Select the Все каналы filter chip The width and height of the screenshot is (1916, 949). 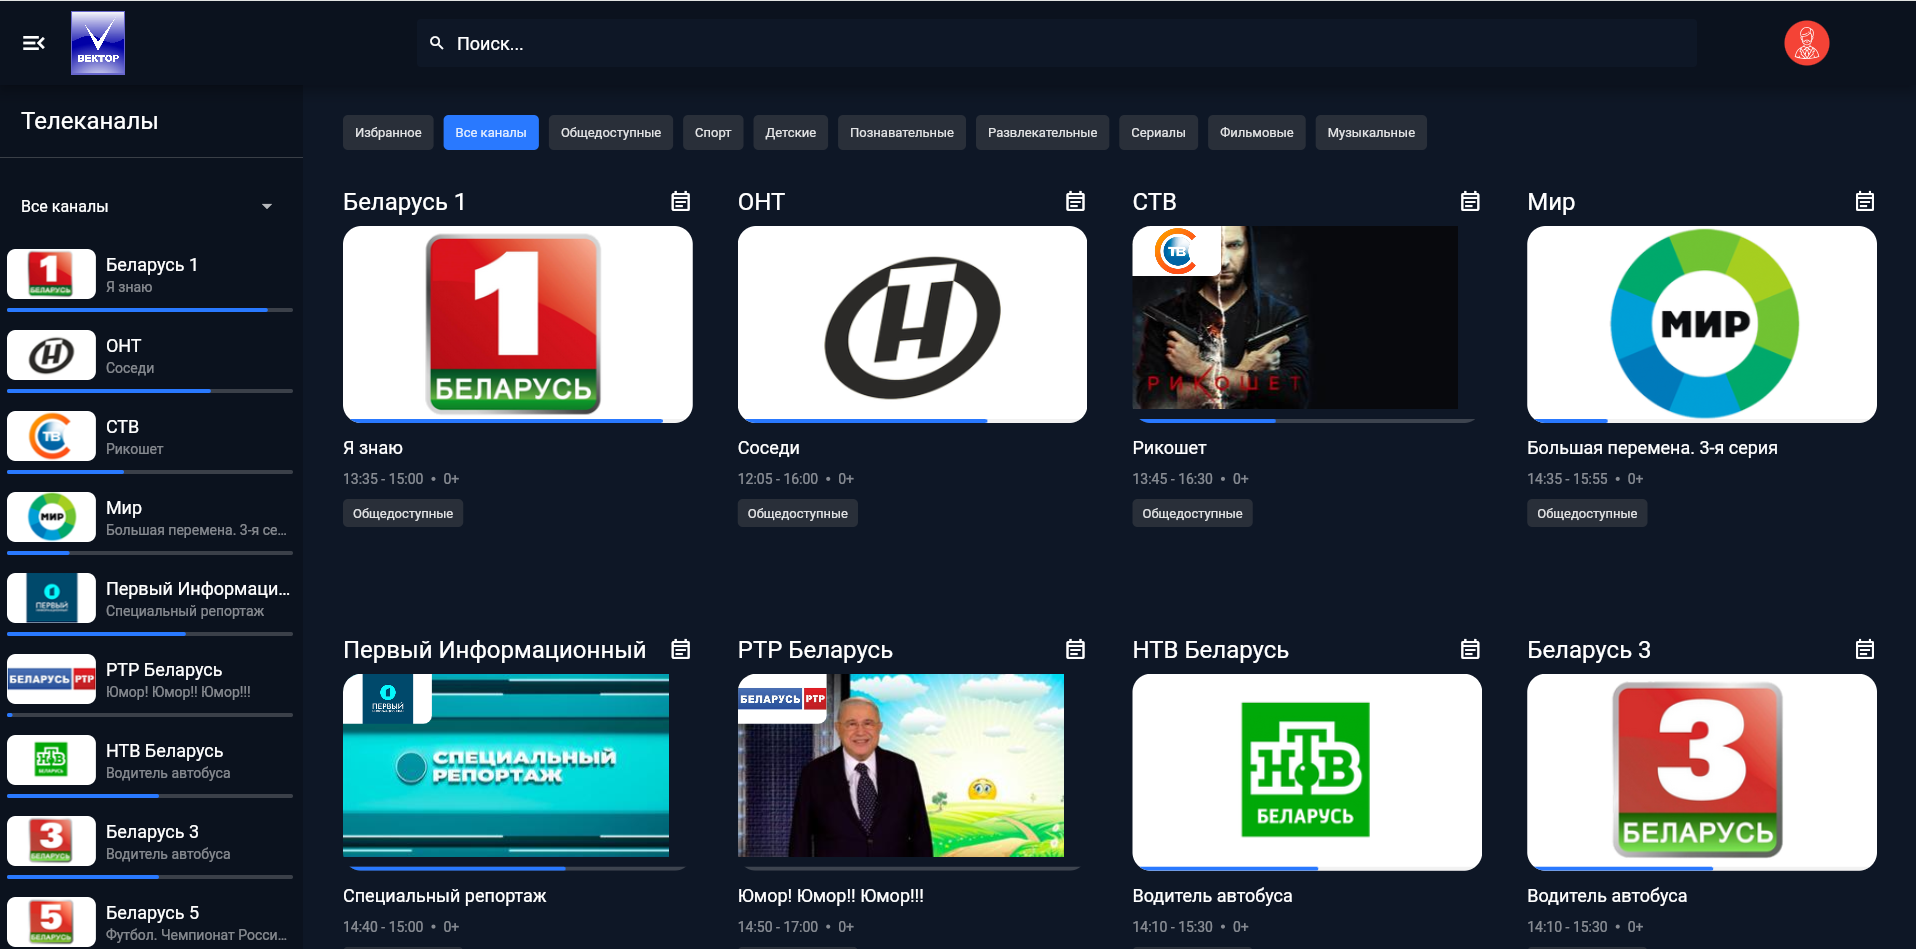(x=491, y=132)
